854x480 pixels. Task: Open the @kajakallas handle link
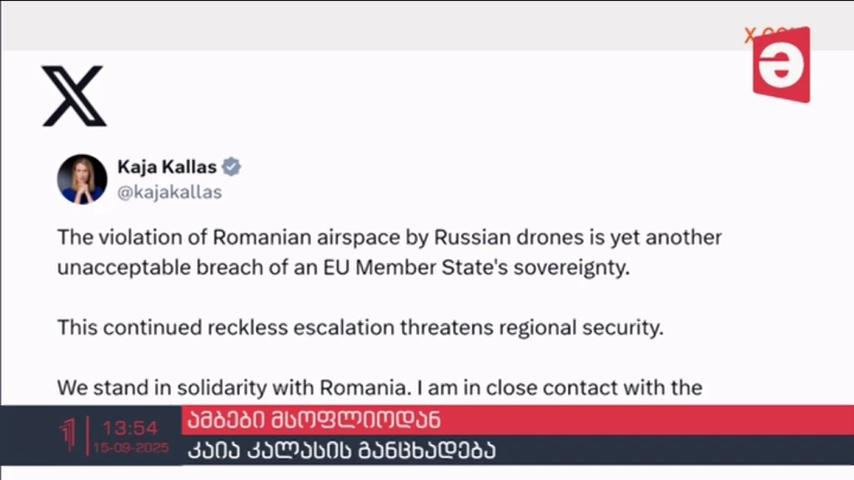(x=169, y=192)
